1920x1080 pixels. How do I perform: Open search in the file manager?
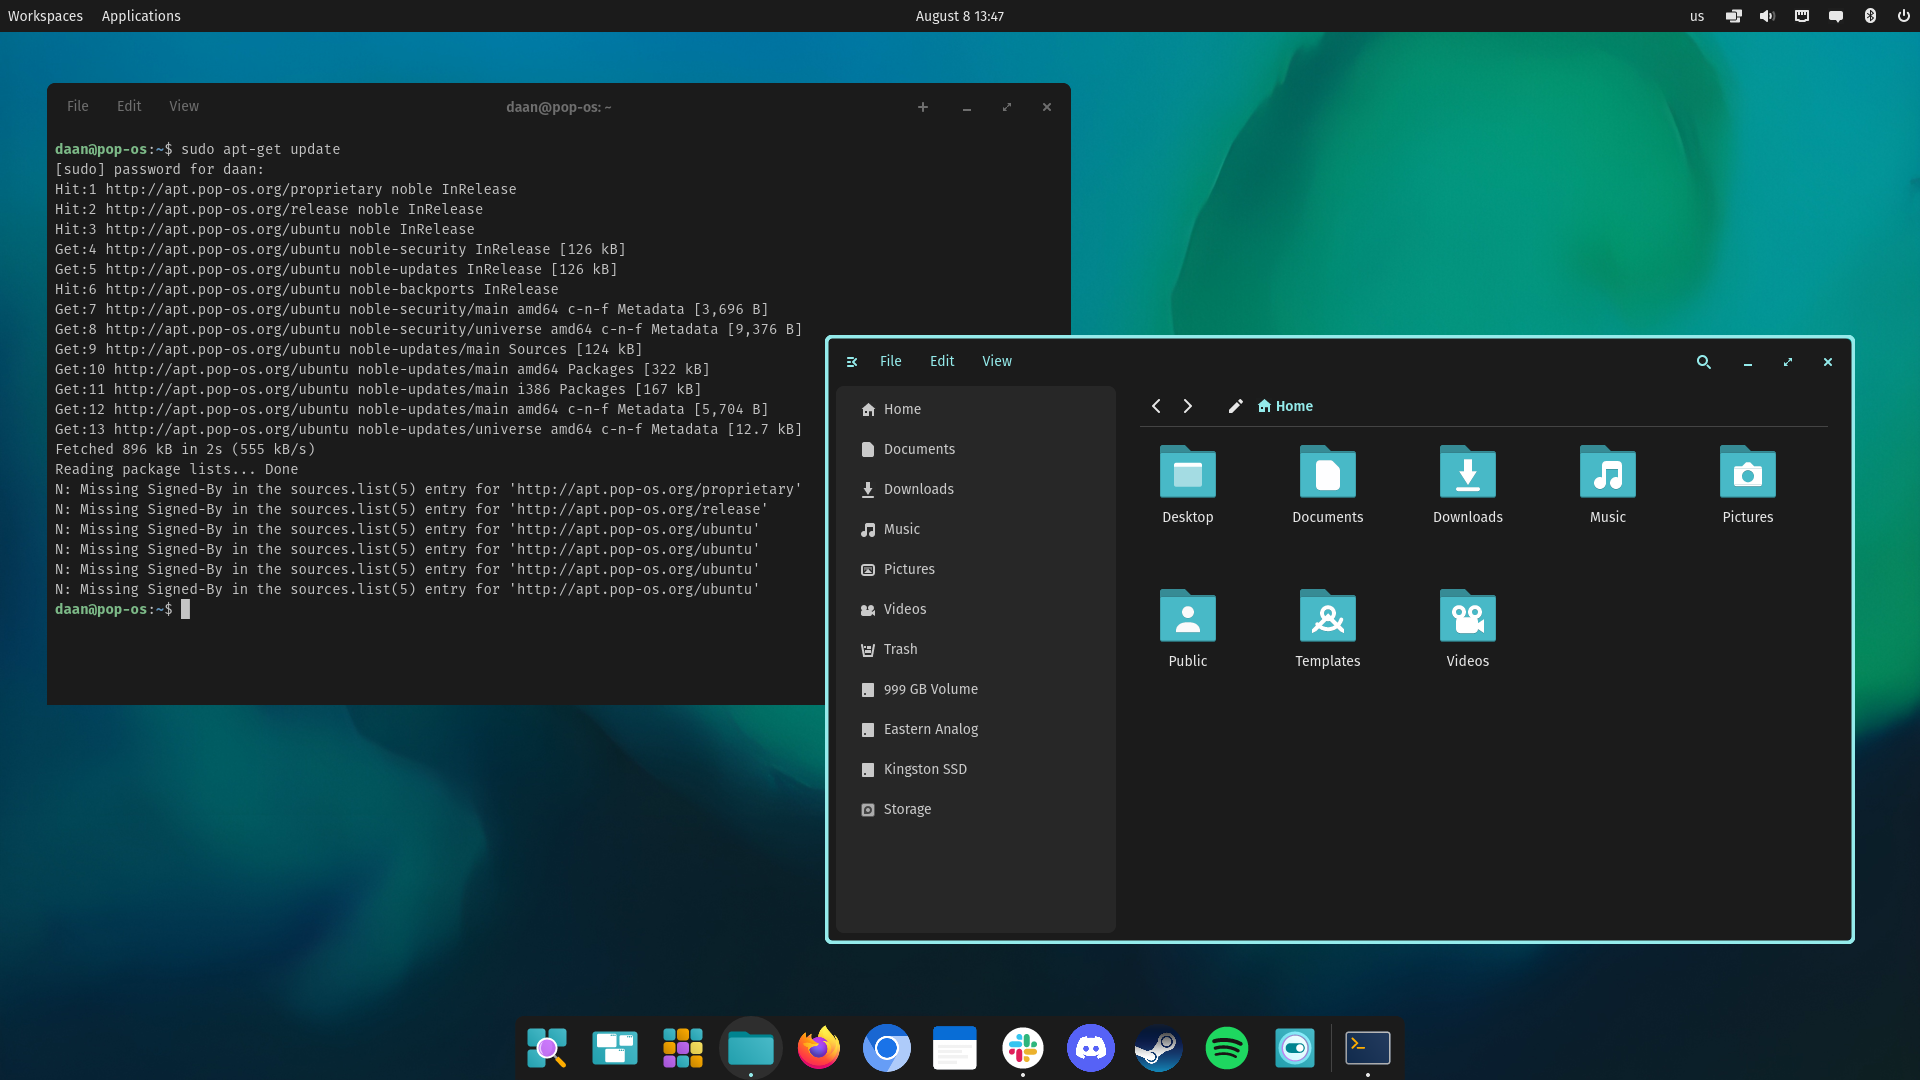(x=1704, y=362)
